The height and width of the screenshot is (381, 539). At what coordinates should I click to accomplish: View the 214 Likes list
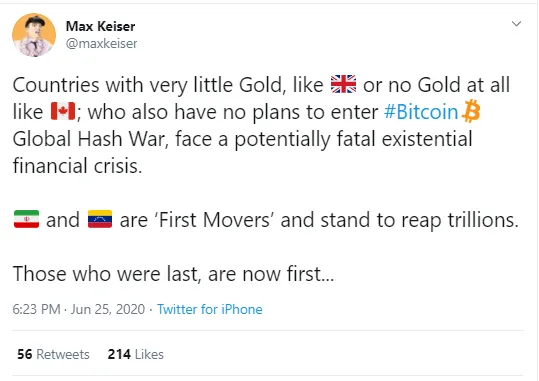(x=135, y=355)
